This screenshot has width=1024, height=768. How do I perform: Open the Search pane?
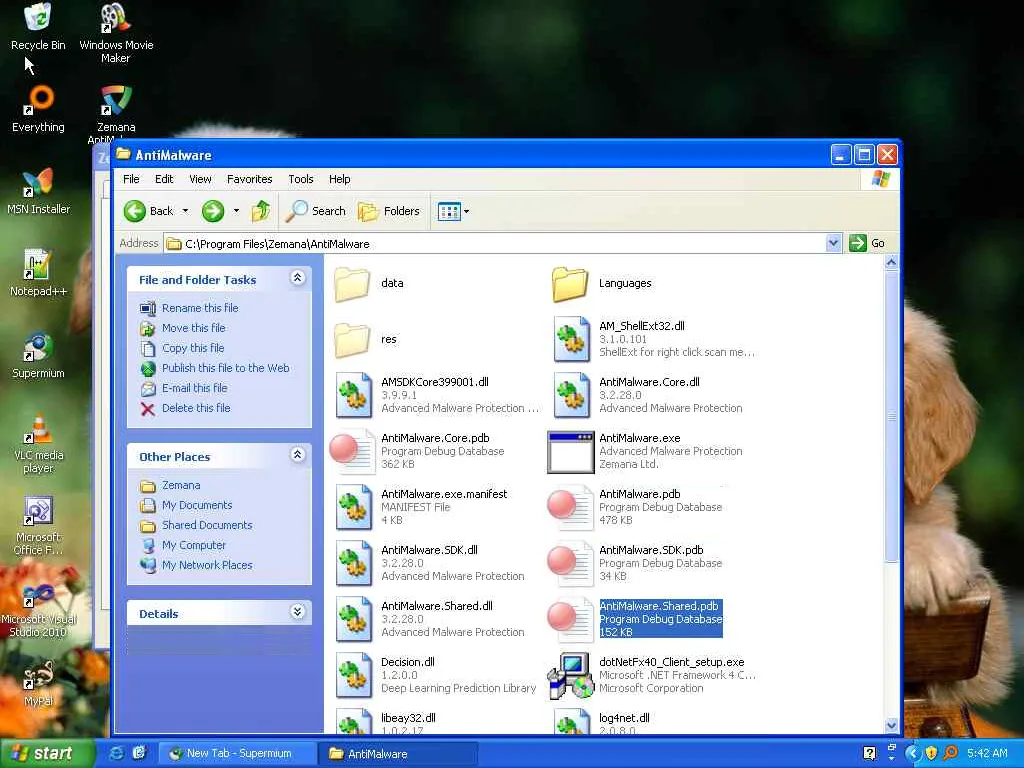point(315,211)
